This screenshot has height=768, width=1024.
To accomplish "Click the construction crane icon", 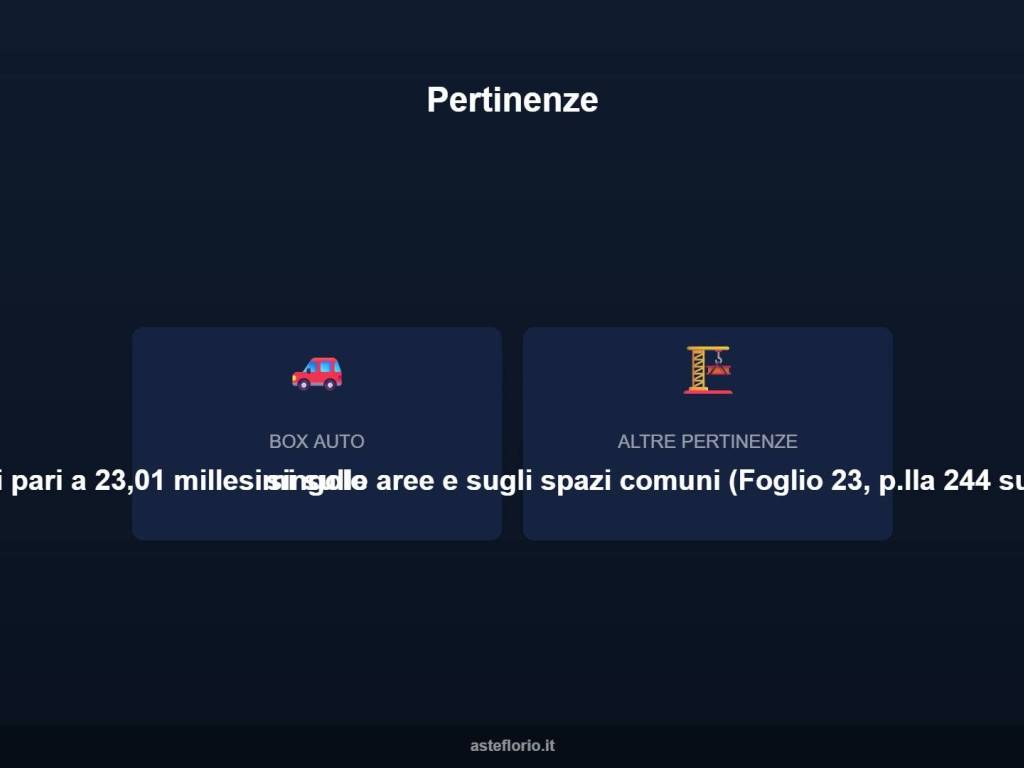I will (708, 370).
